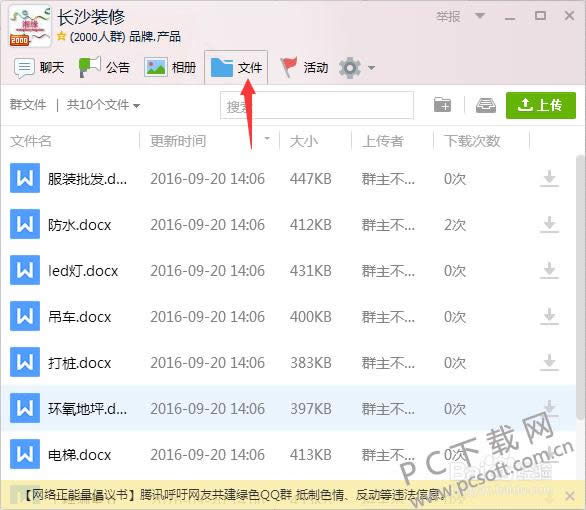Click the 447KB size value

pos(311,179)
